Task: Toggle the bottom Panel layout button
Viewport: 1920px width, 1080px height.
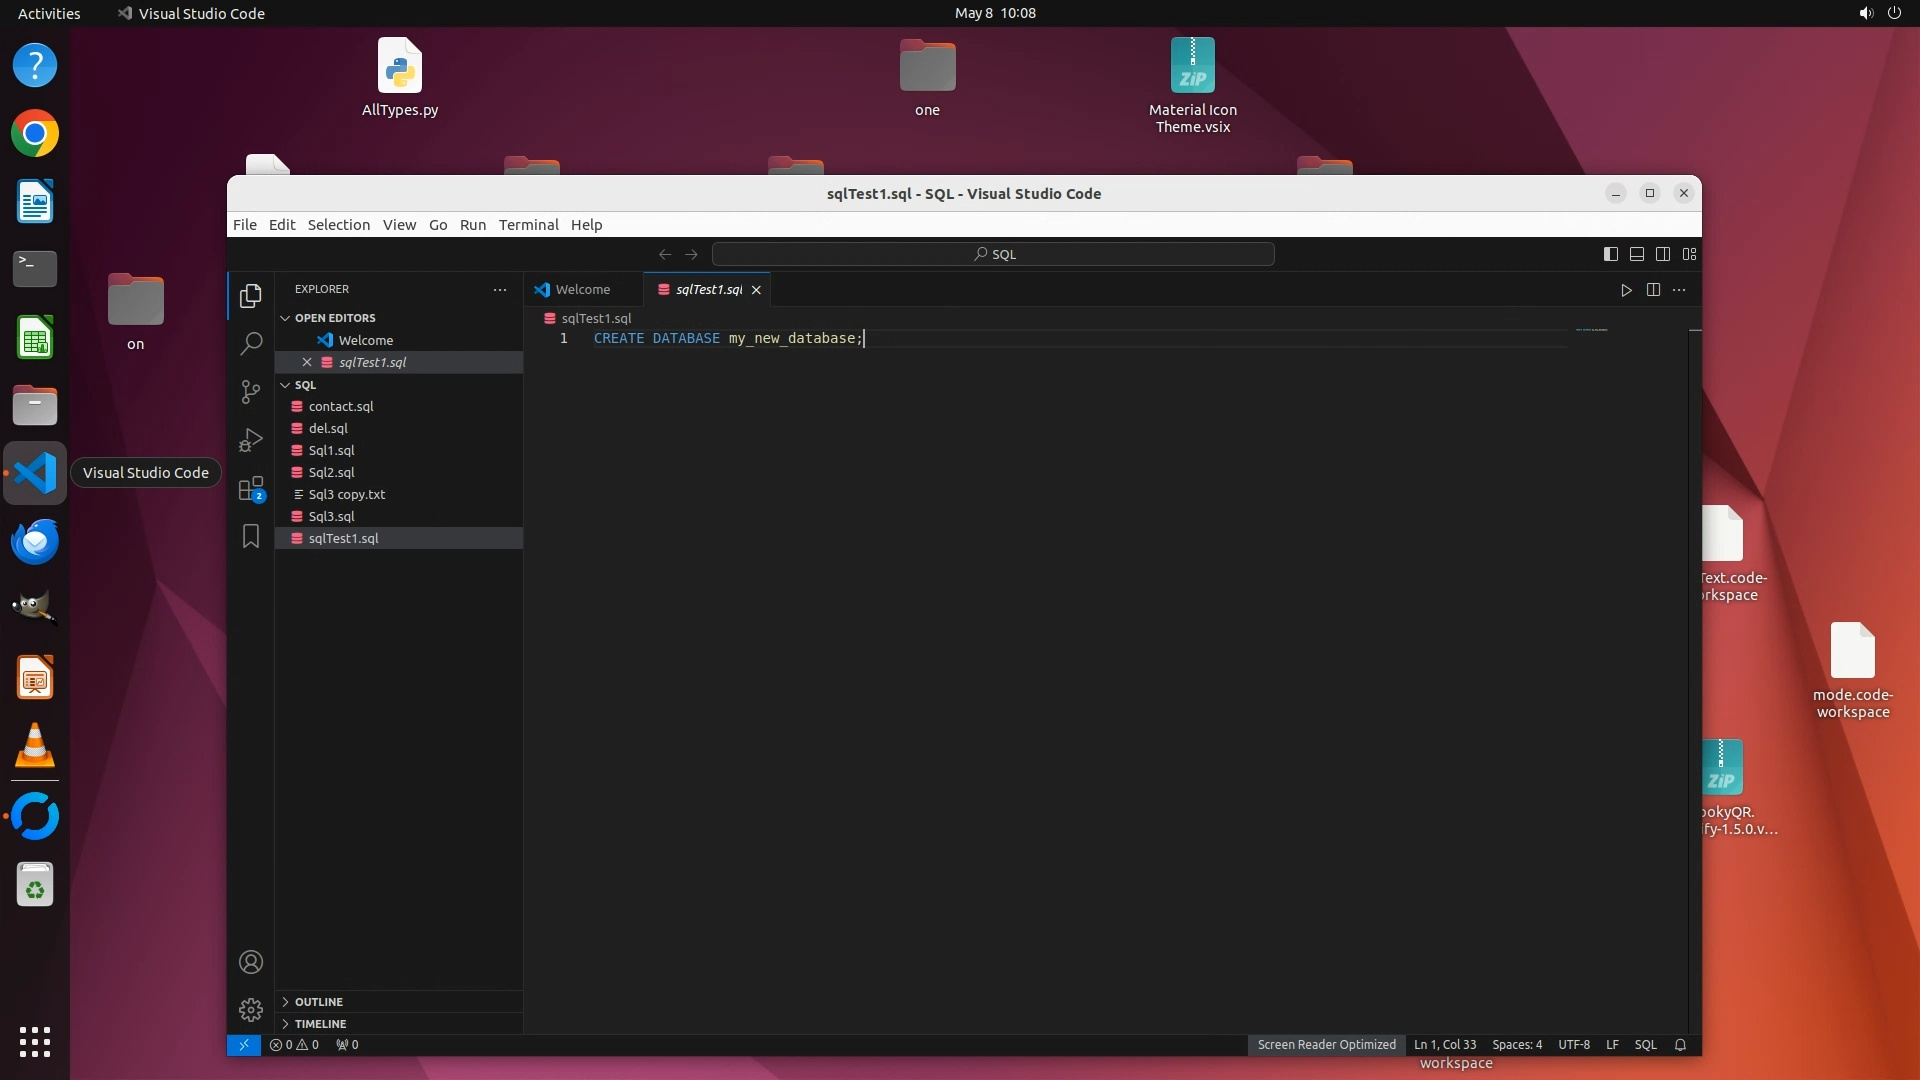Action: pos(1637,254)
